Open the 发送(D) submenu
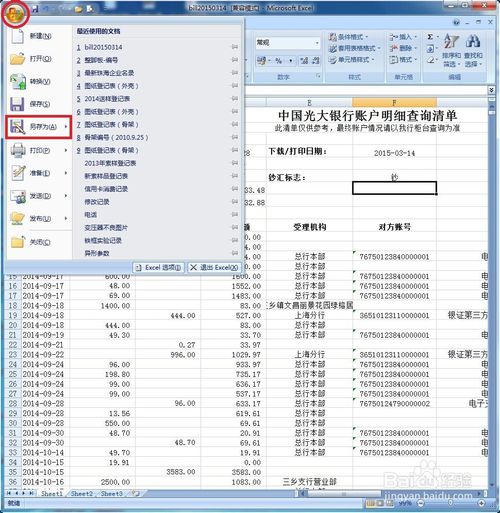 [x=38, y=196]
